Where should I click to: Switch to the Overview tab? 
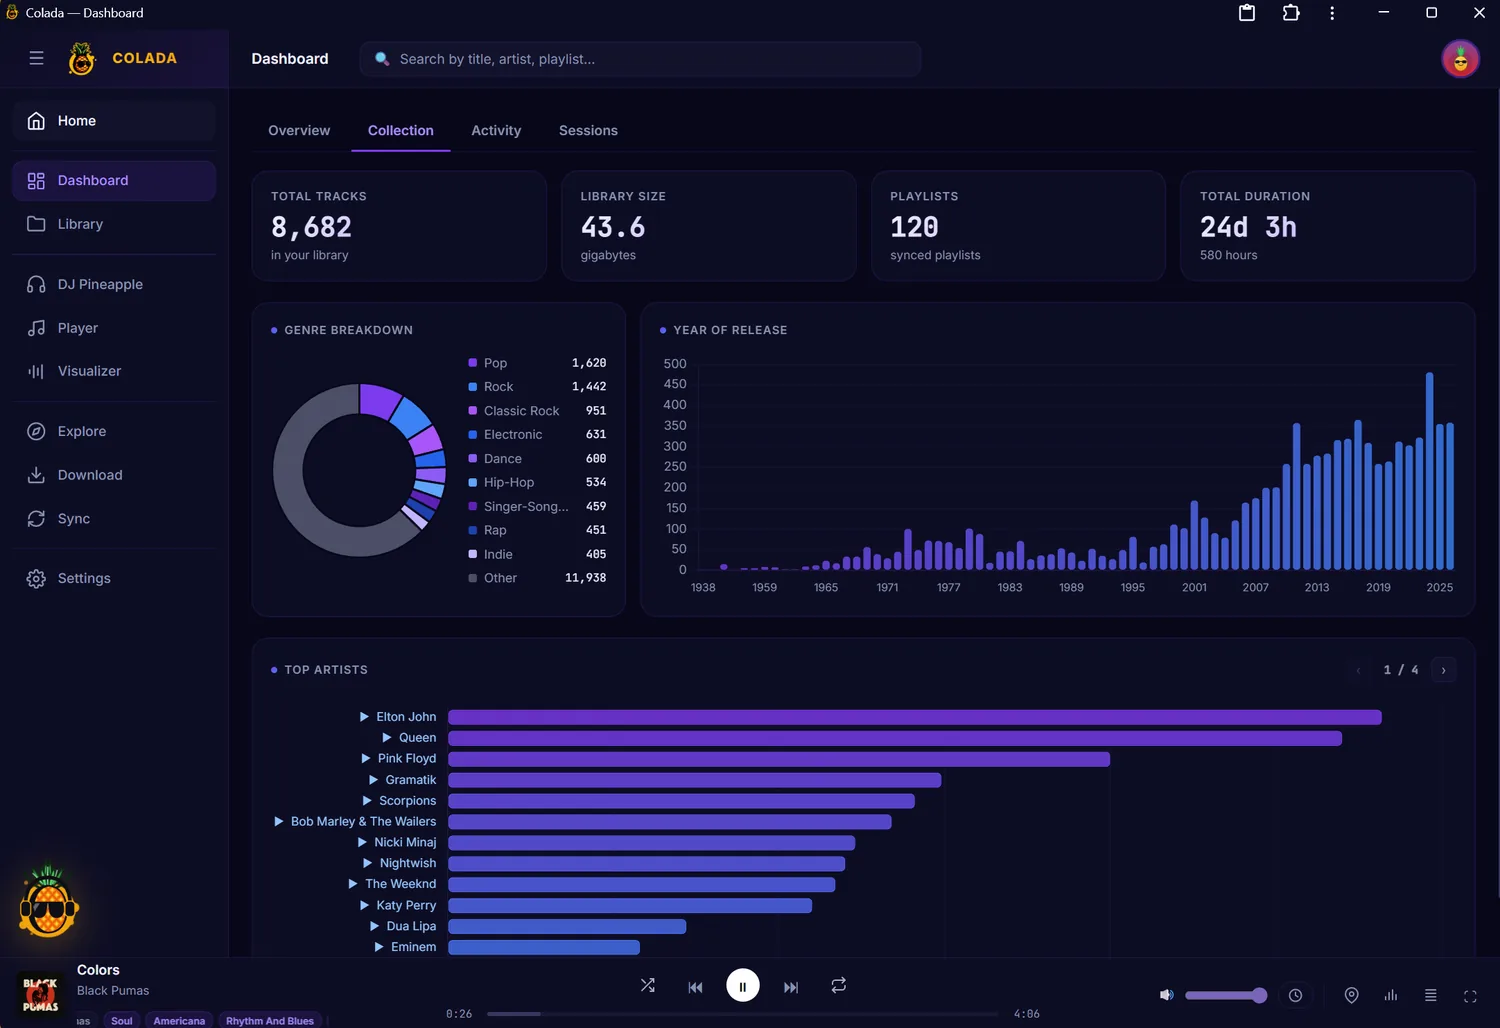[x=299, y=131]
